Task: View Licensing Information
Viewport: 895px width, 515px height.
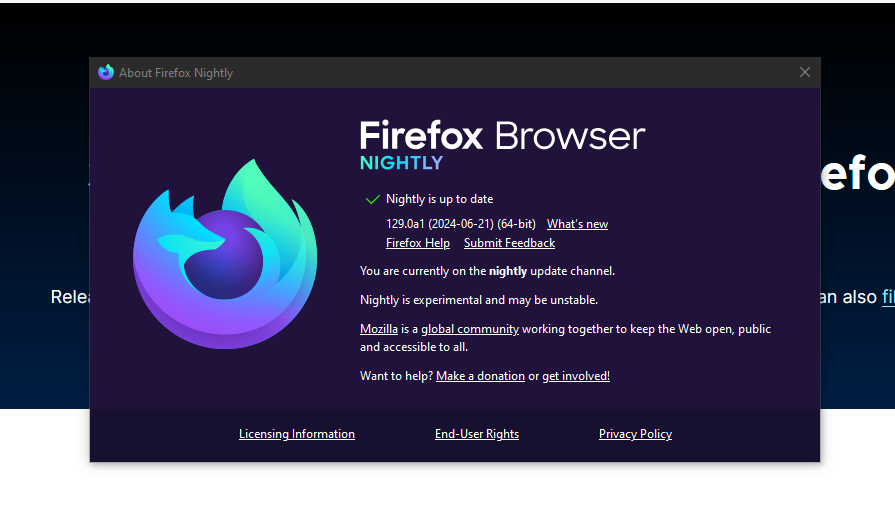Action: pyautogui.click(x=296, y=434)
